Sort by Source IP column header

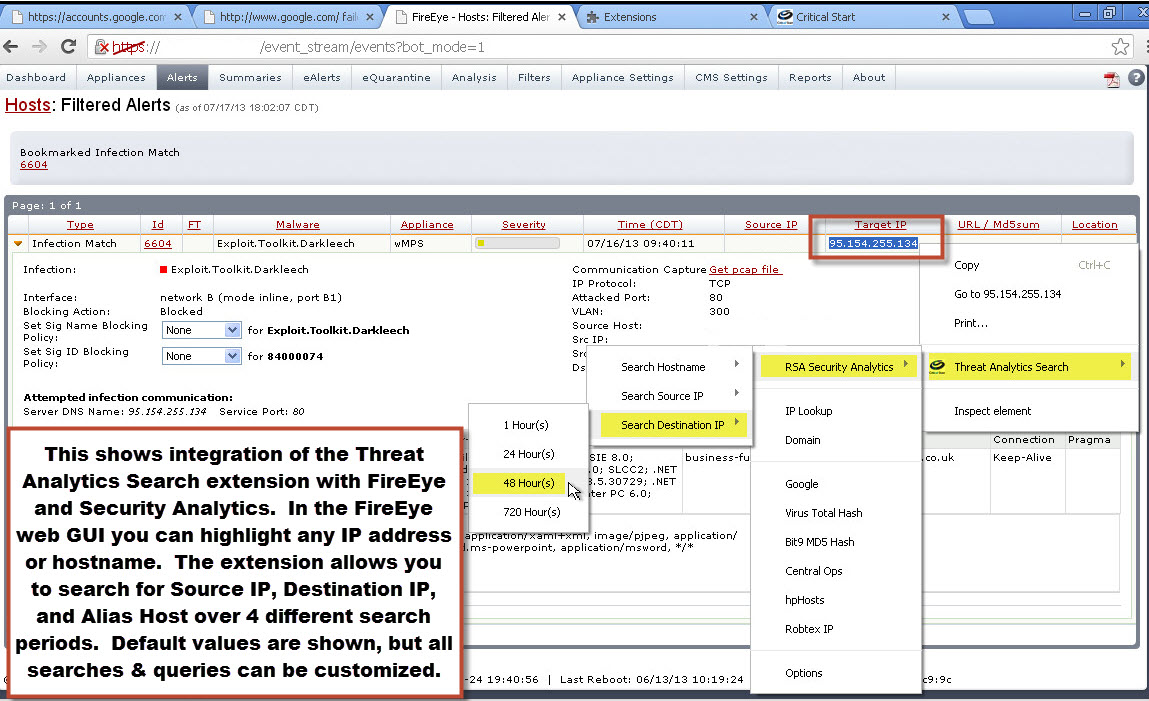771,225
